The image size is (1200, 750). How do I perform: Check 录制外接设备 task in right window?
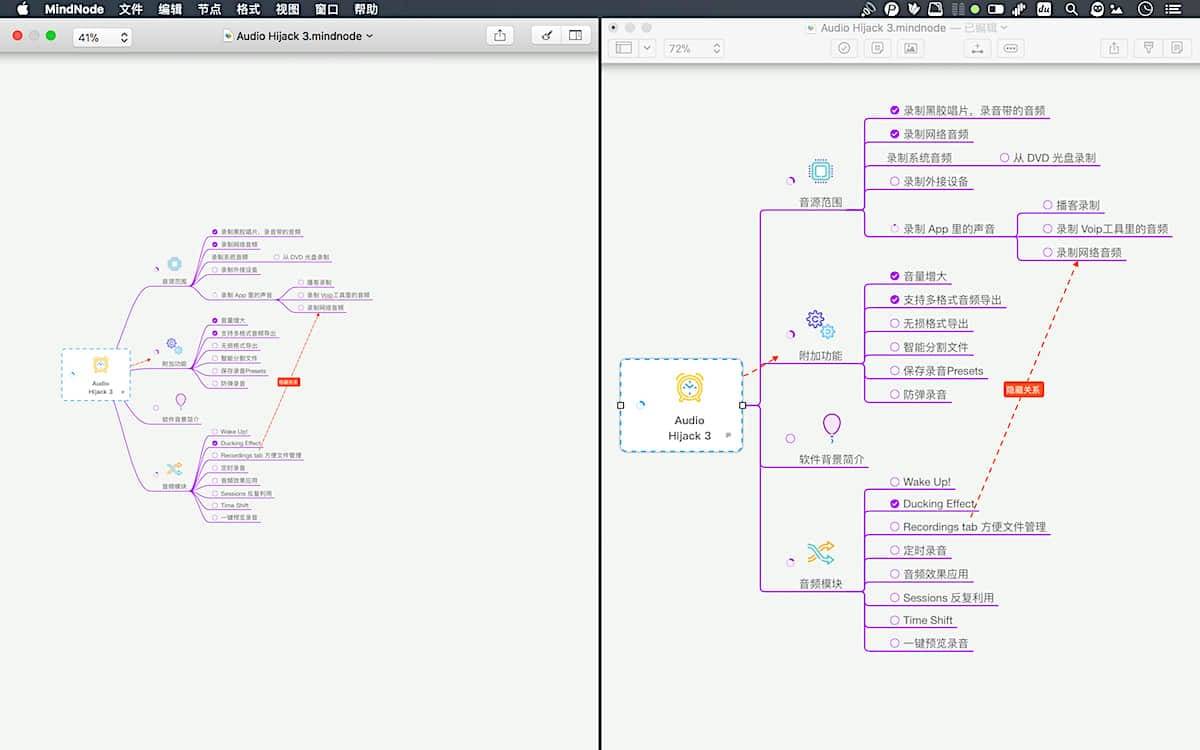coord(895,182)
